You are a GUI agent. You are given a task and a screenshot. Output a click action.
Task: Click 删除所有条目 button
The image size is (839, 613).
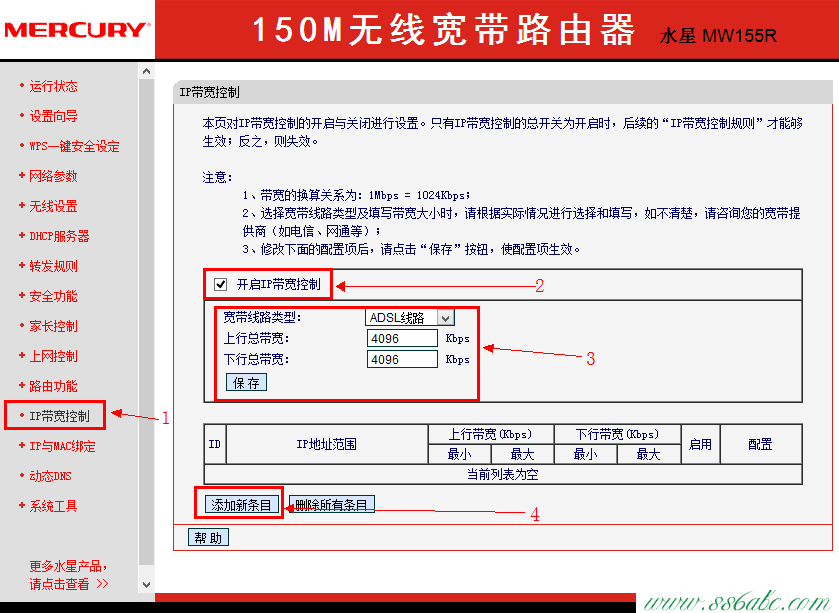tap(331, 504)
